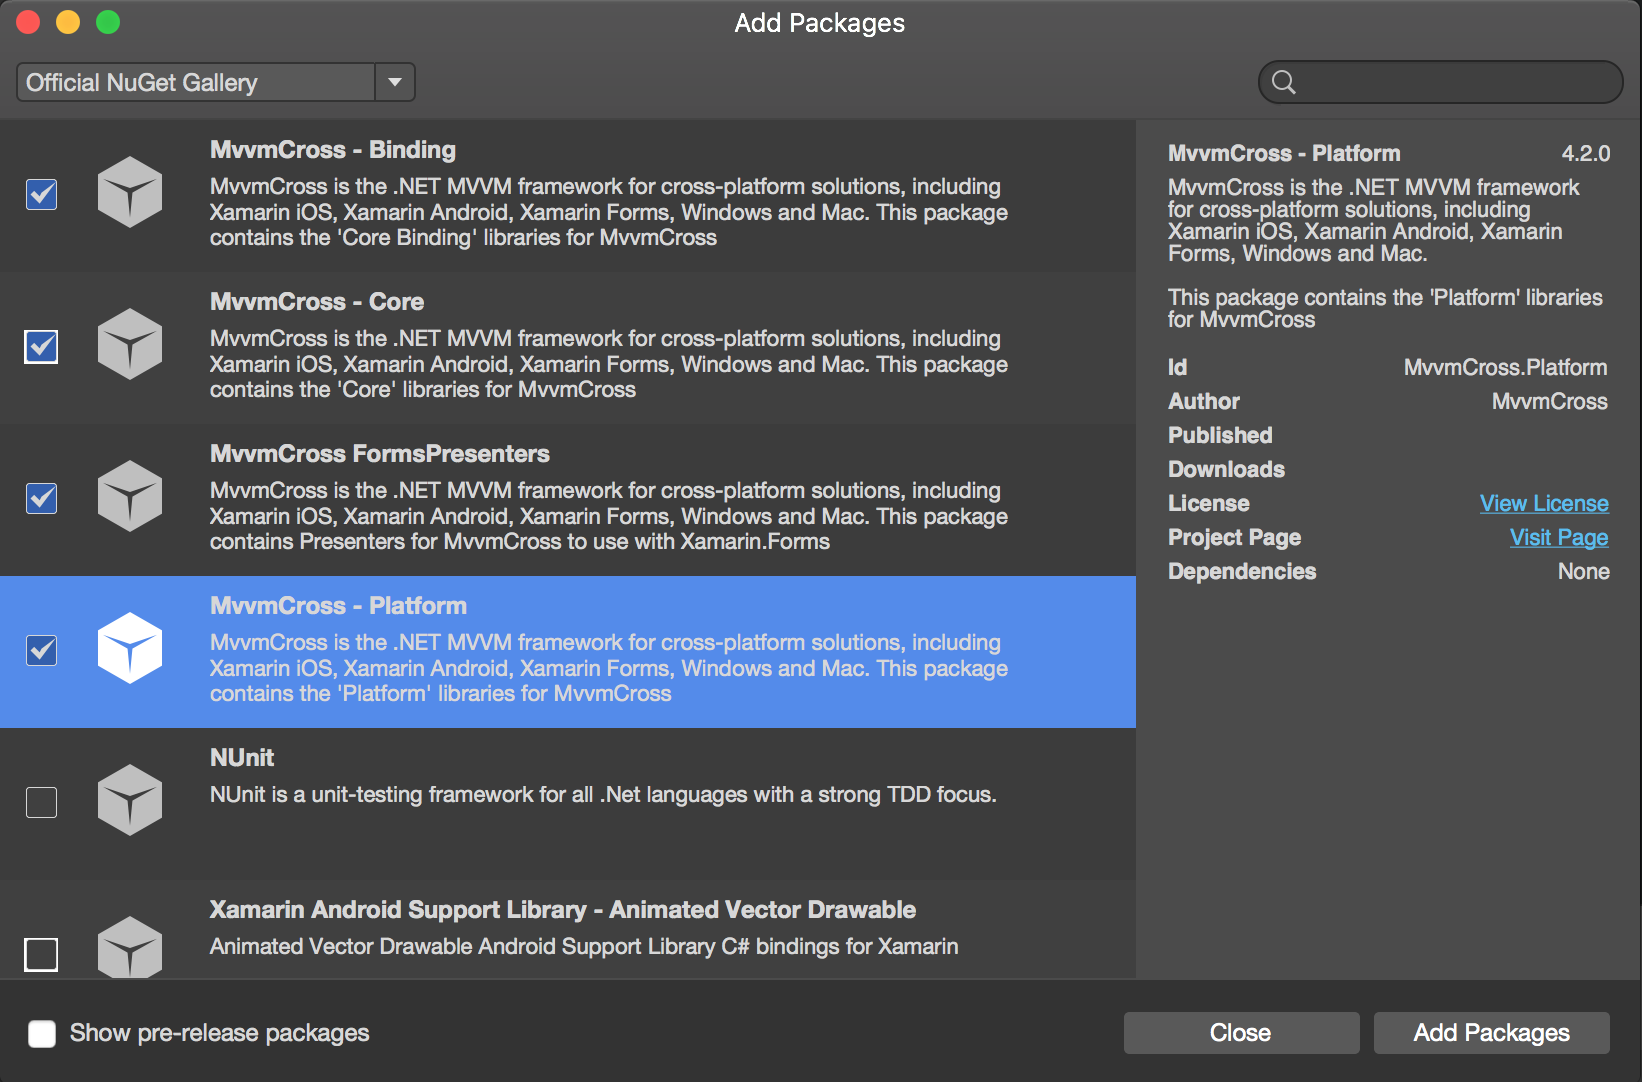
Task: Open the Visit Page link
Action: tap(1559, 537)
